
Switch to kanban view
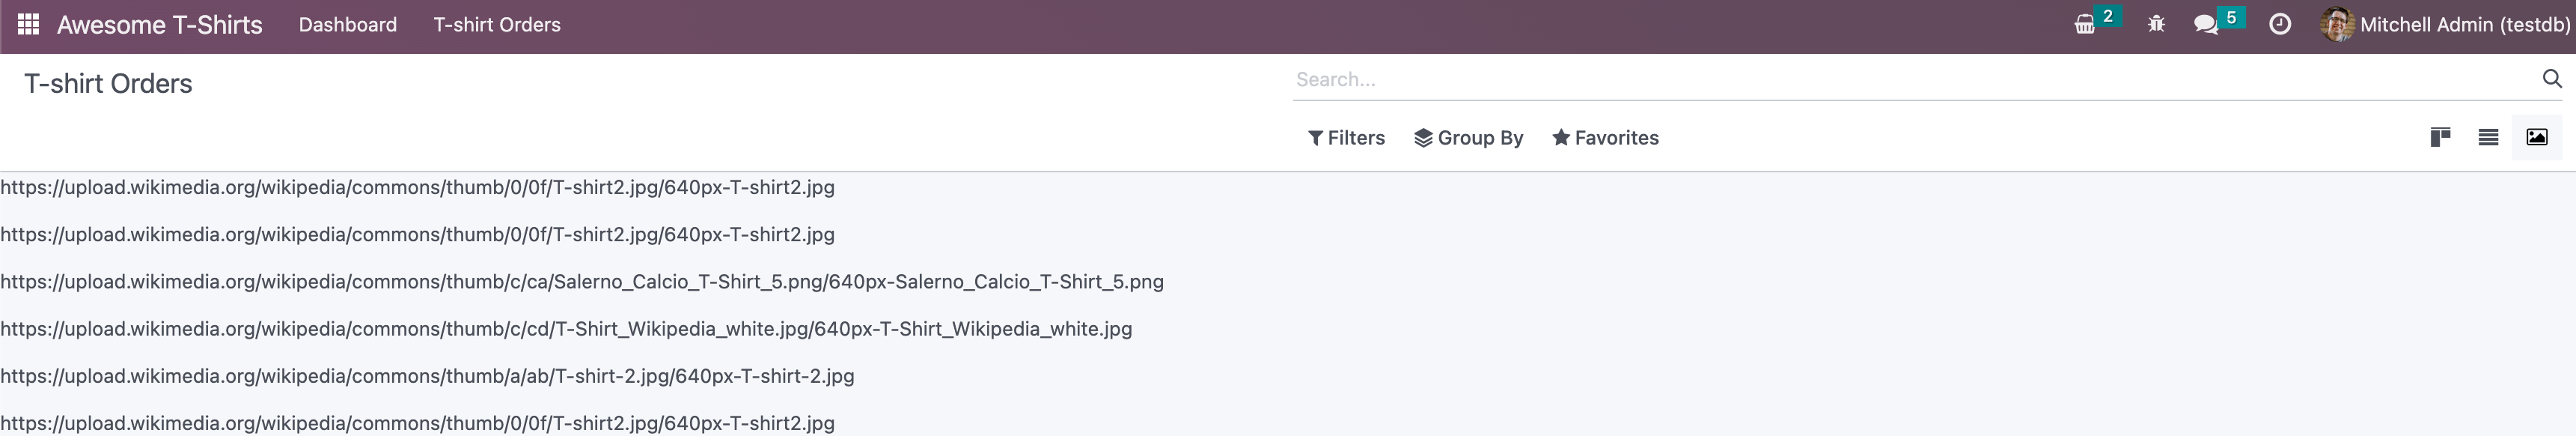pos(2440,138)
